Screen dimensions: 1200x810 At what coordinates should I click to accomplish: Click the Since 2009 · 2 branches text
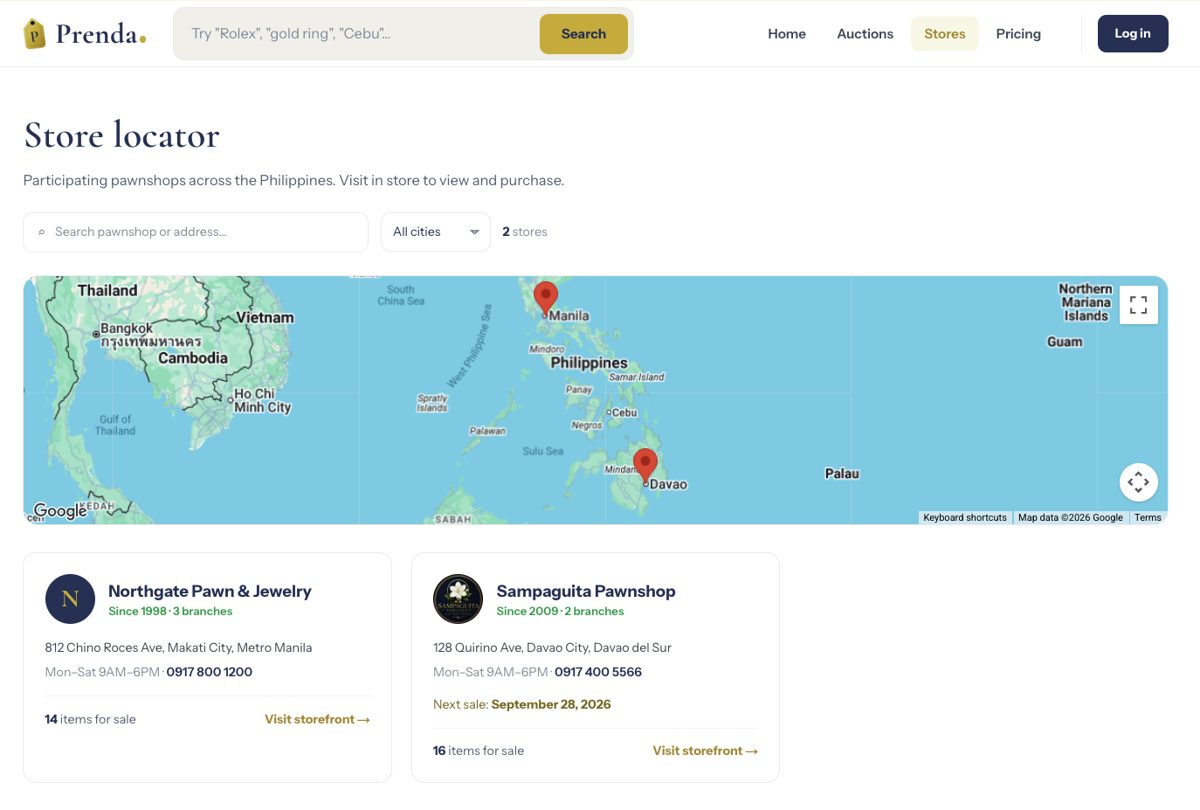point(560,611)
